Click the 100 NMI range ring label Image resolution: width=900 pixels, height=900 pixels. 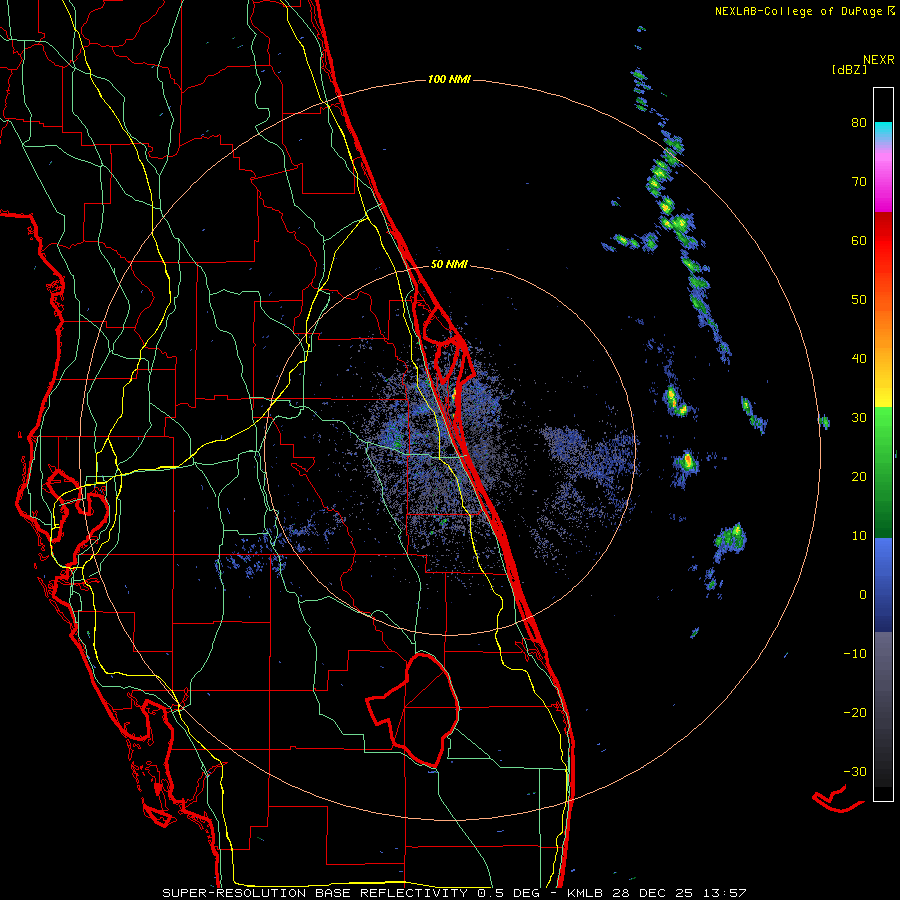pyautogui.click(x=449, y=79)
